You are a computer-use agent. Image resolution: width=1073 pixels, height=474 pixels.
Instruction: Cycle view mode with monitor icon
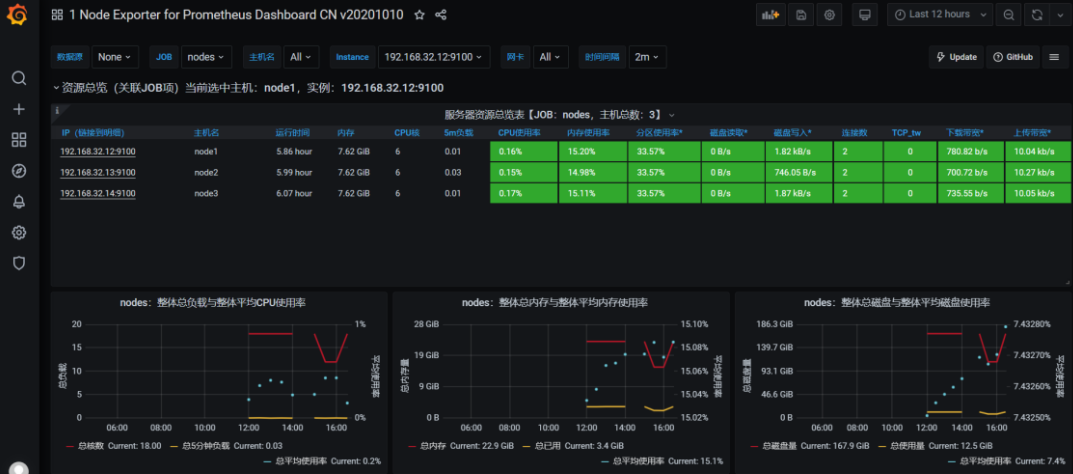point(865,14)
